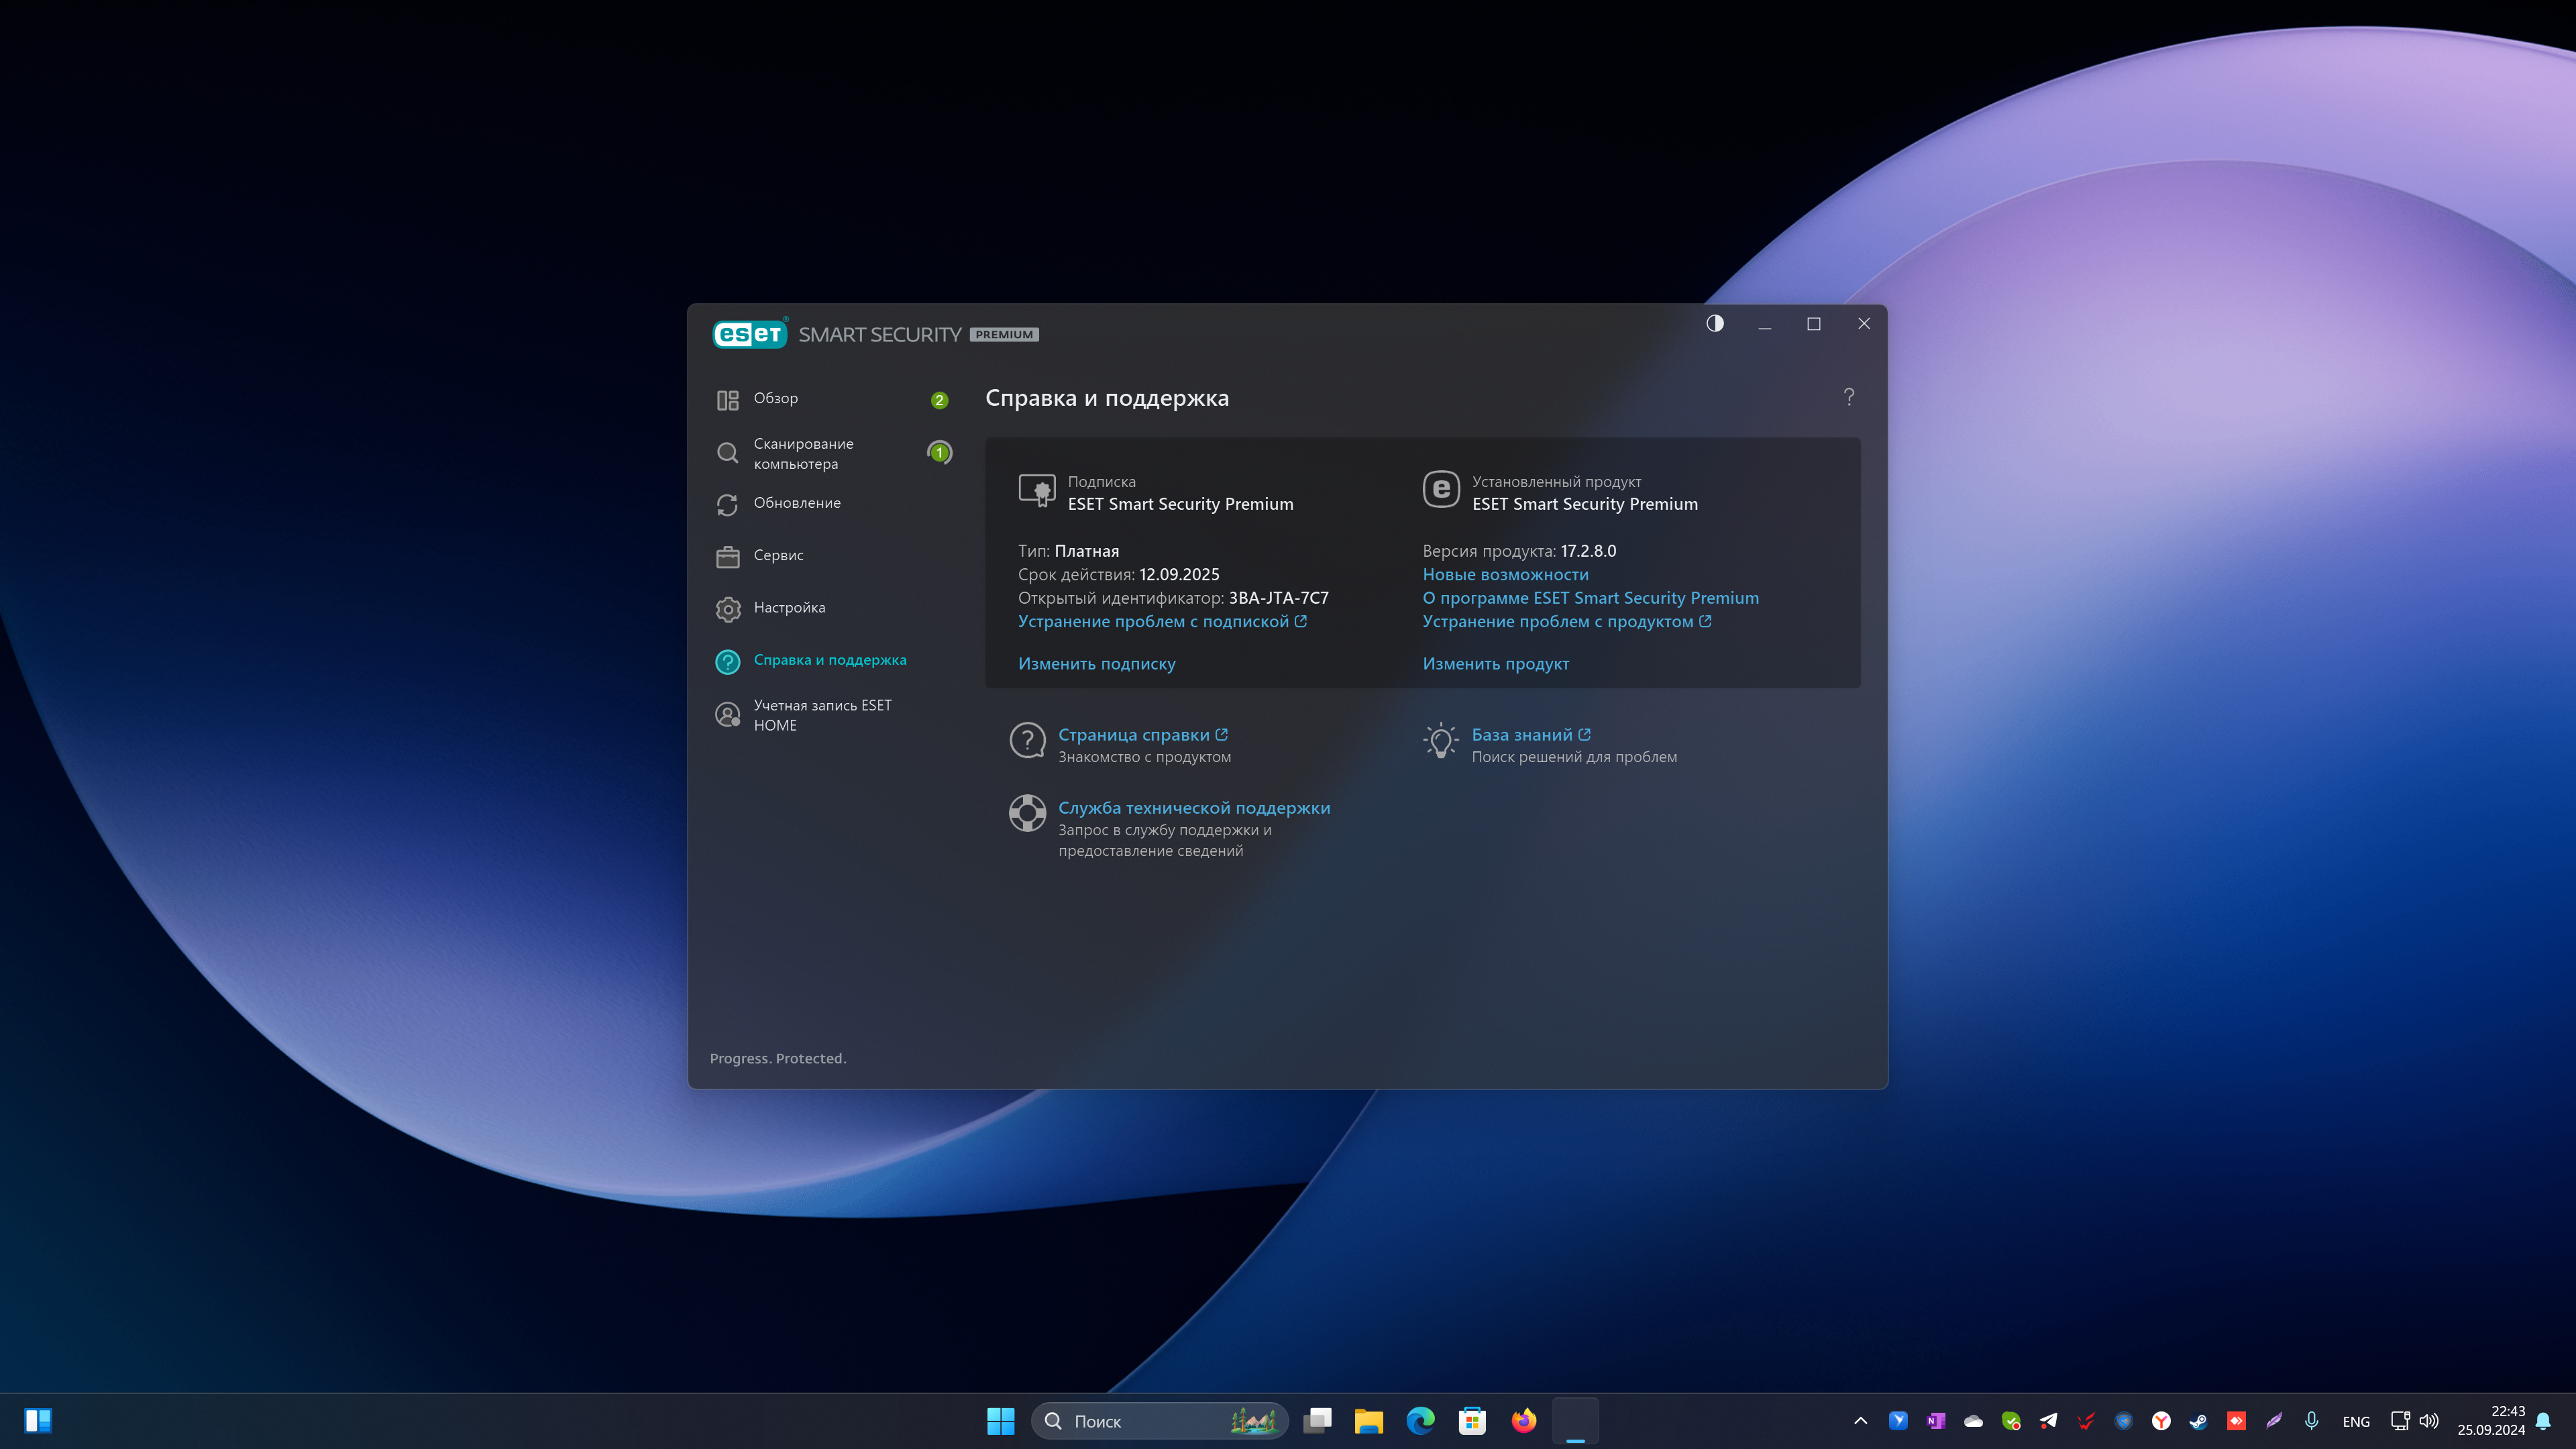Click the OneDrive cloud tray icon

(x=1973, y=1421)
